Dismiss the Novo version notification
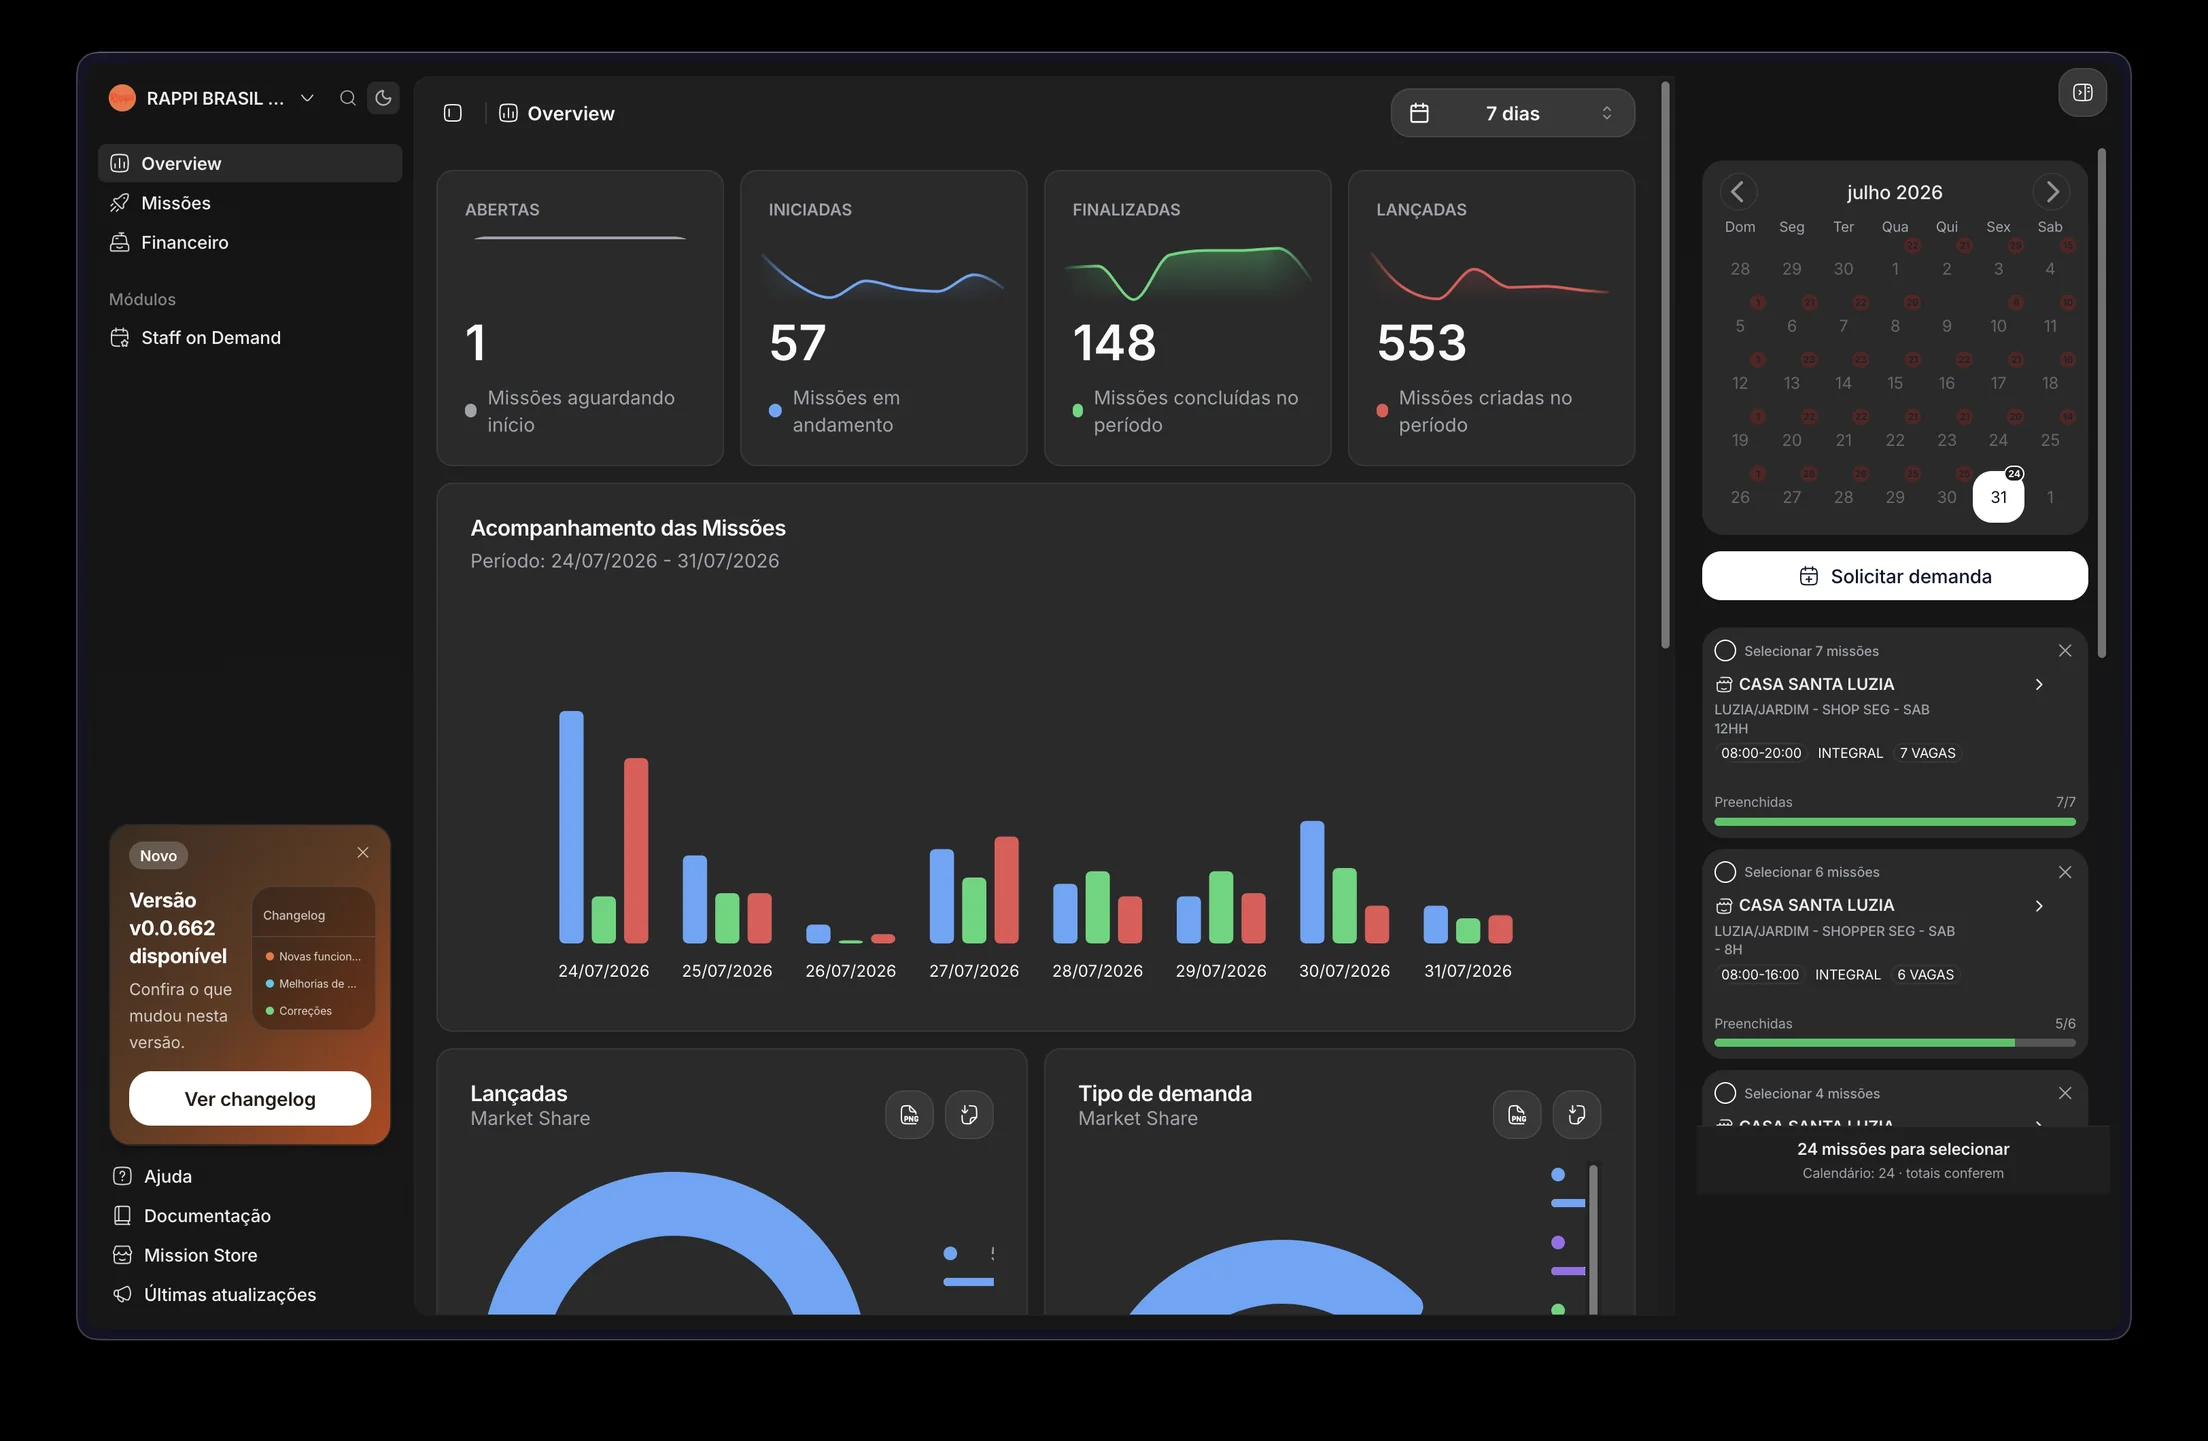This screenshot has height=1441, width=2208. point(363,852)
